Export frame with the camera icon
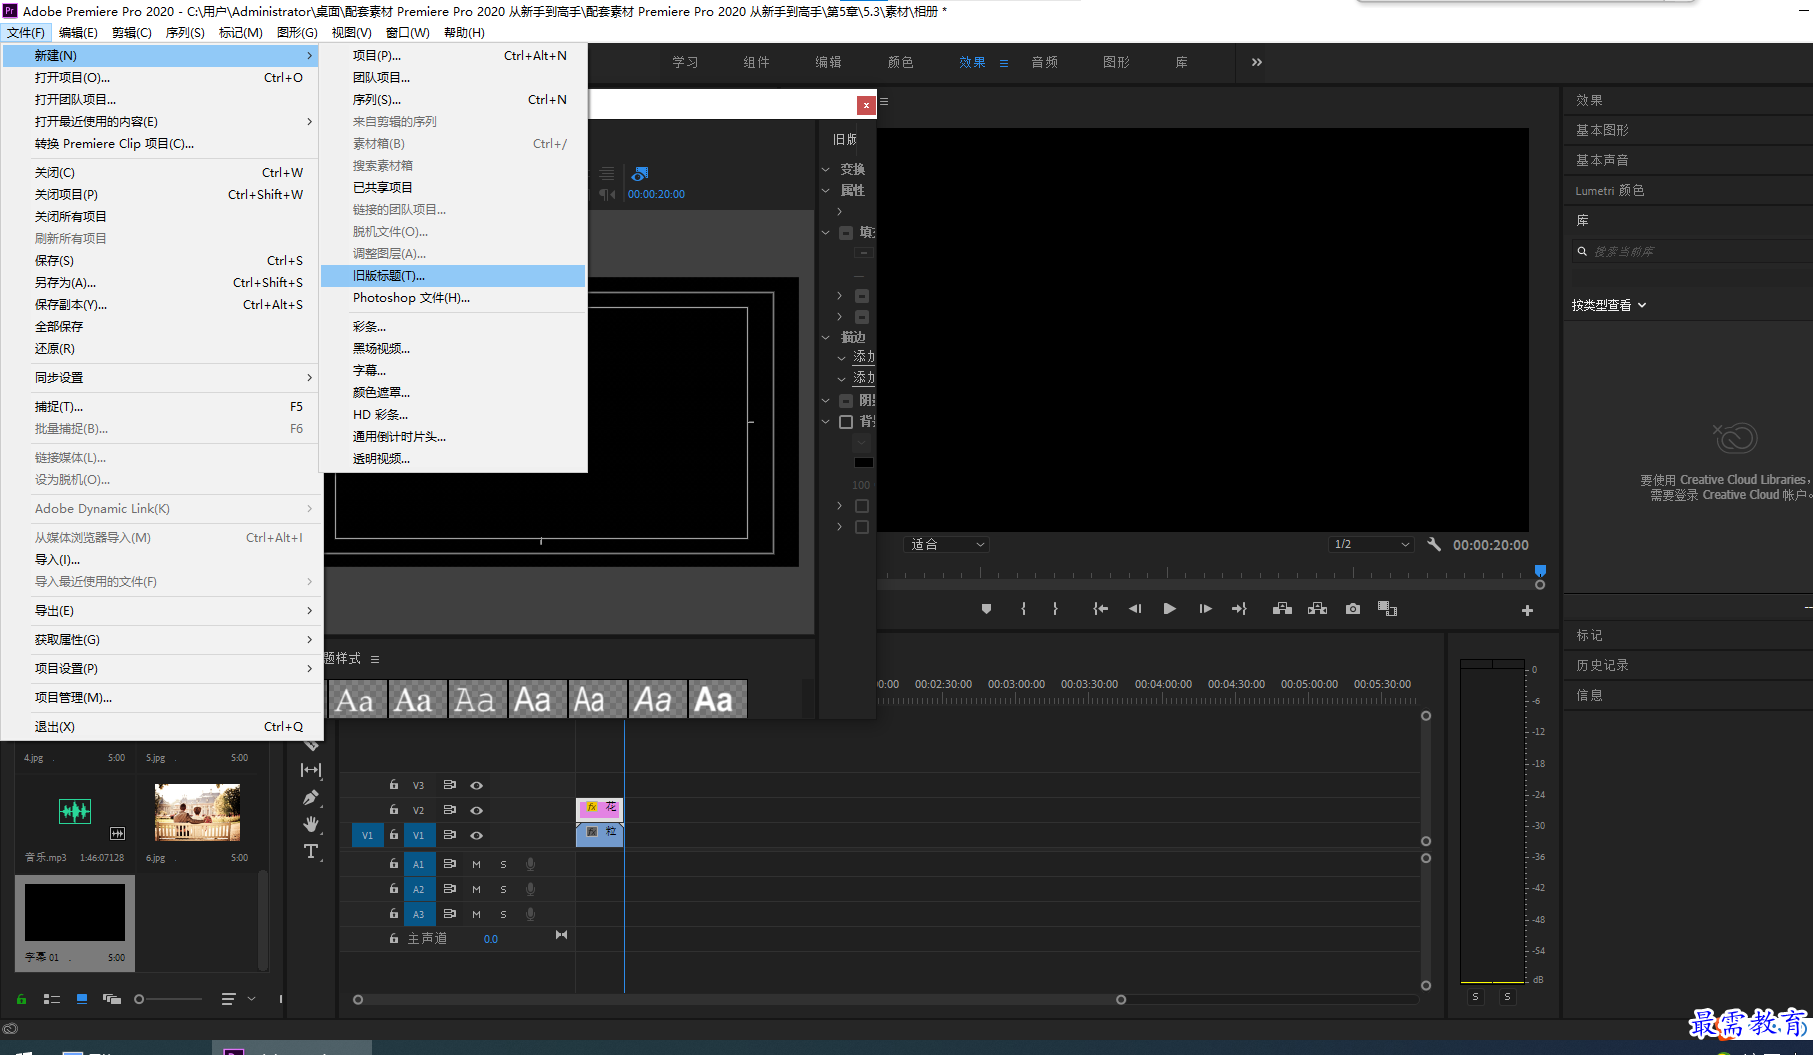 point(1353,609)
